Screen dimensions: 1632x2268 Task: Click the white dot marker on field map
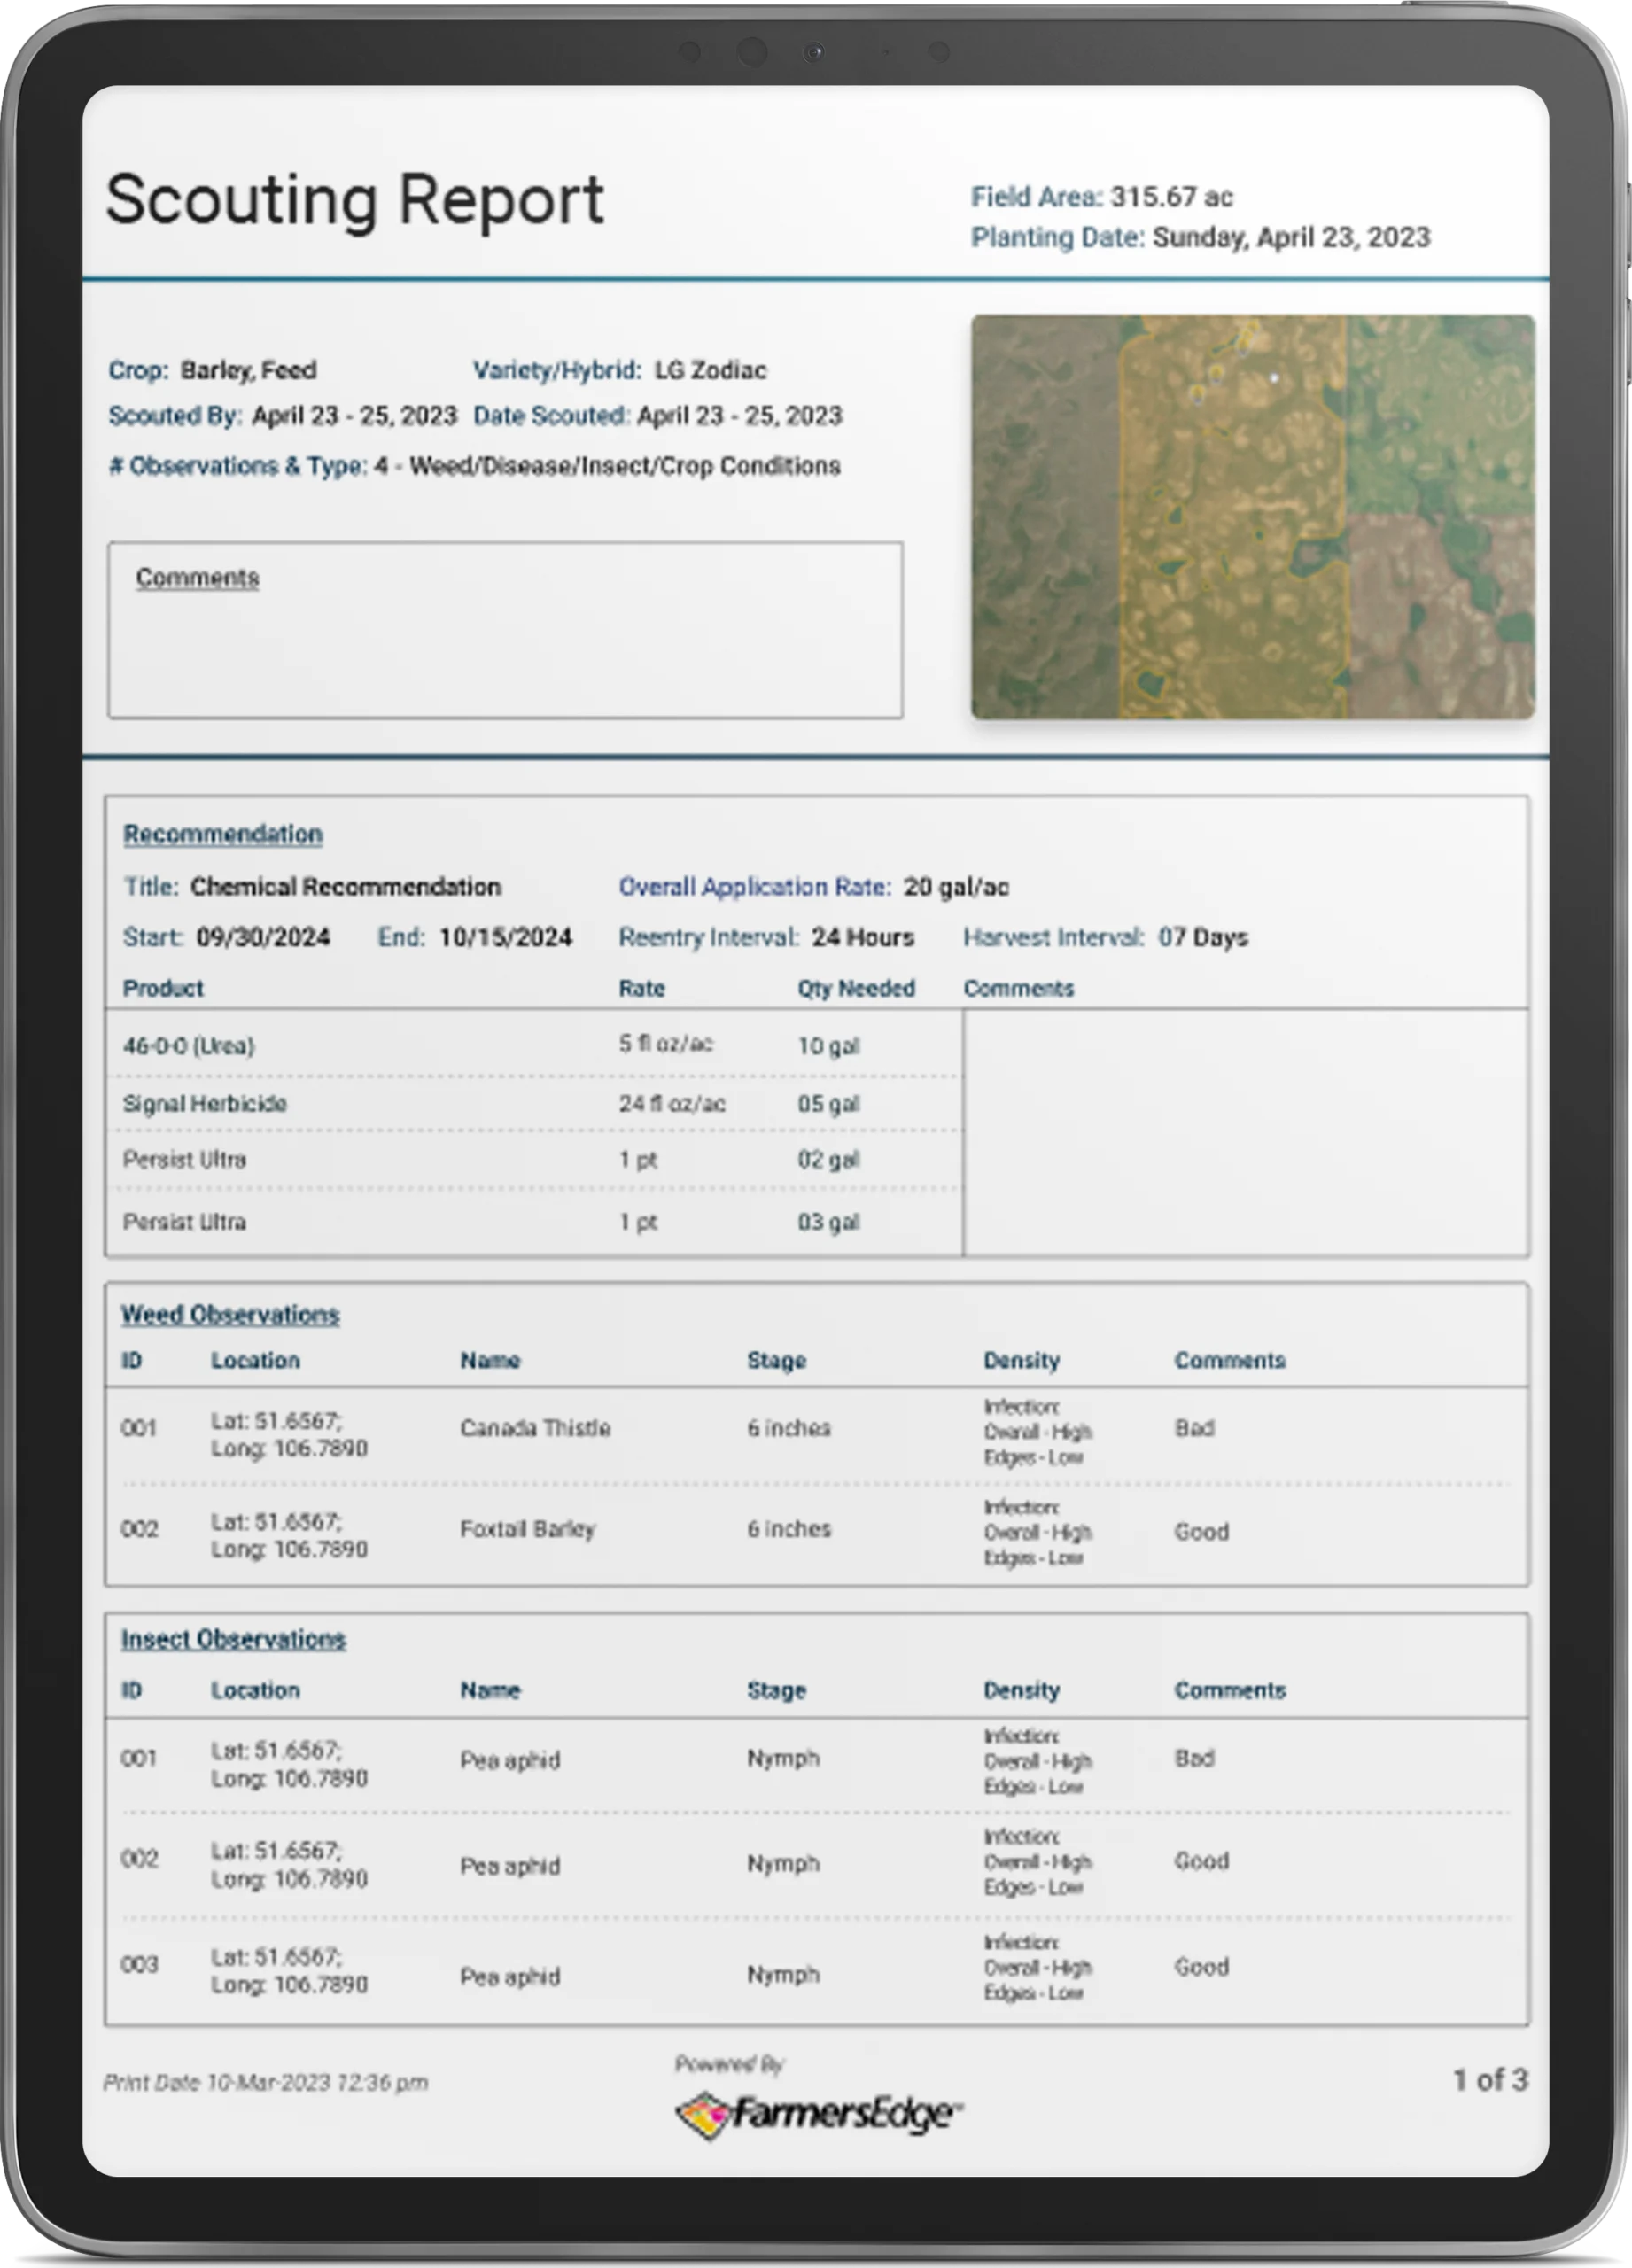[1274, 378]
